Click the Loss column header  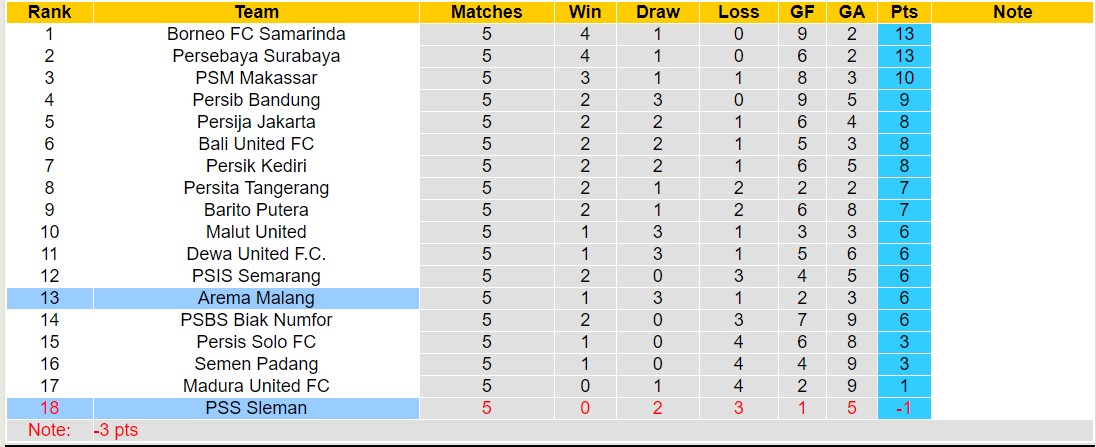pyautogui.click(x=738, y=12)
